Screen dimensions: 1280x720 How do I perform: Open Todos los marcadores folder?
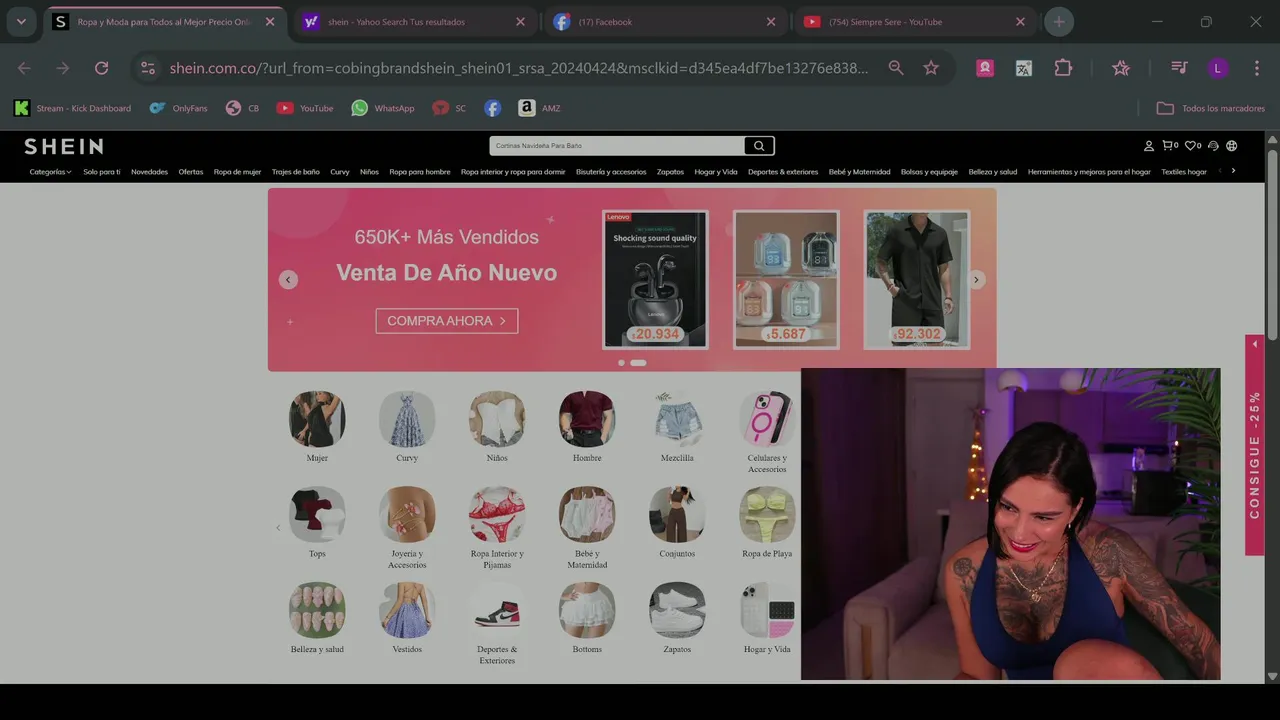1211,108
